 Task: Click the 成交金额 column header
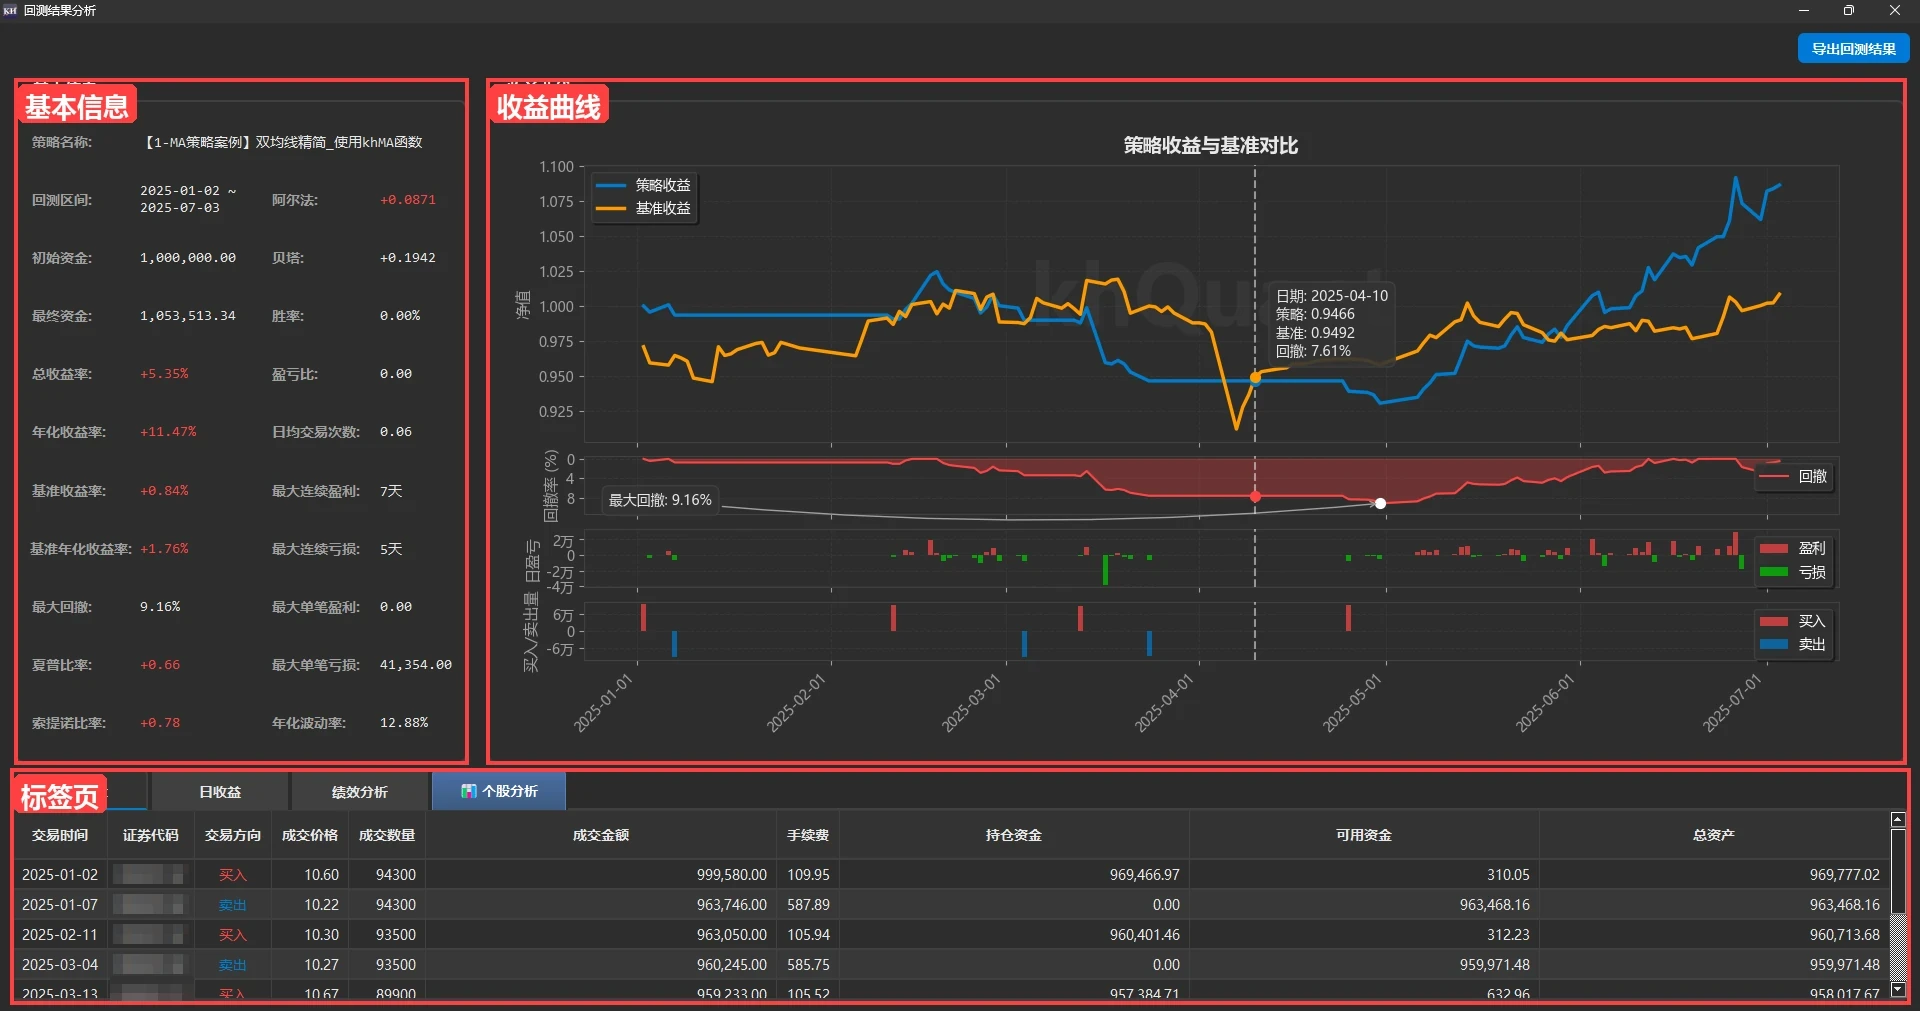601,835
